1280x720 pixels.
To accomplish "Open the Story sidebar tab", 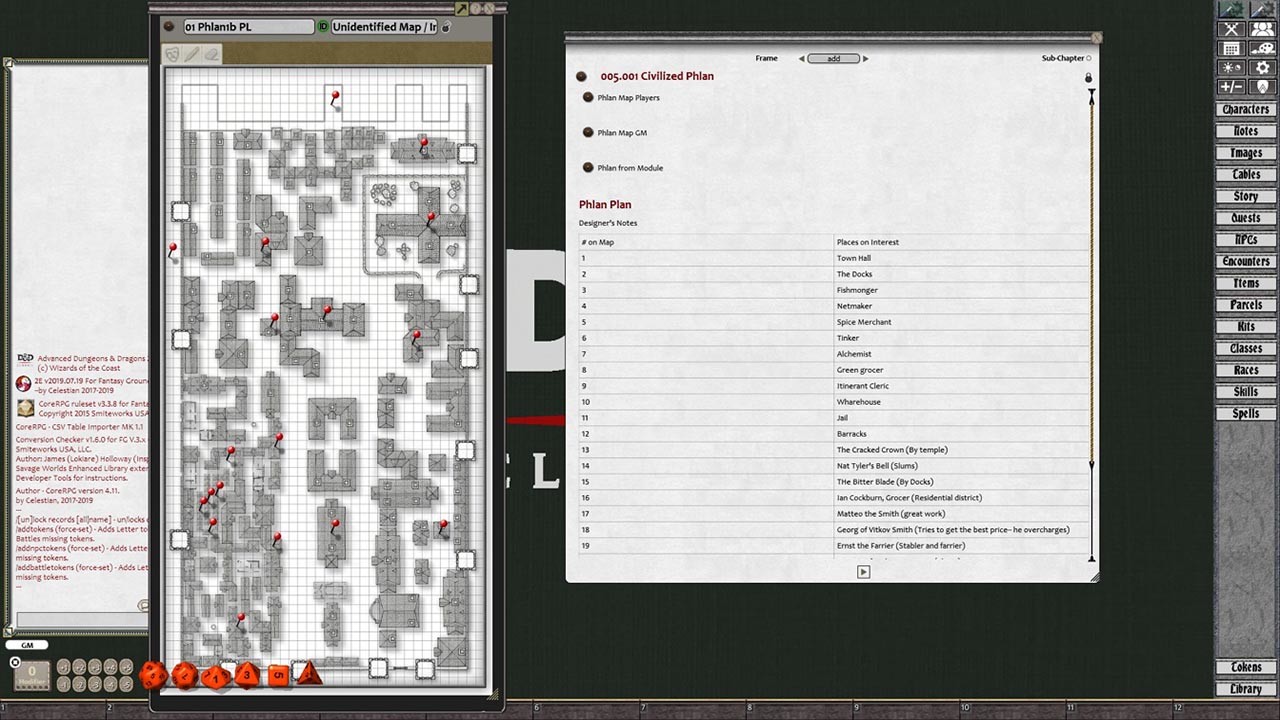I will pos(1245,196).
